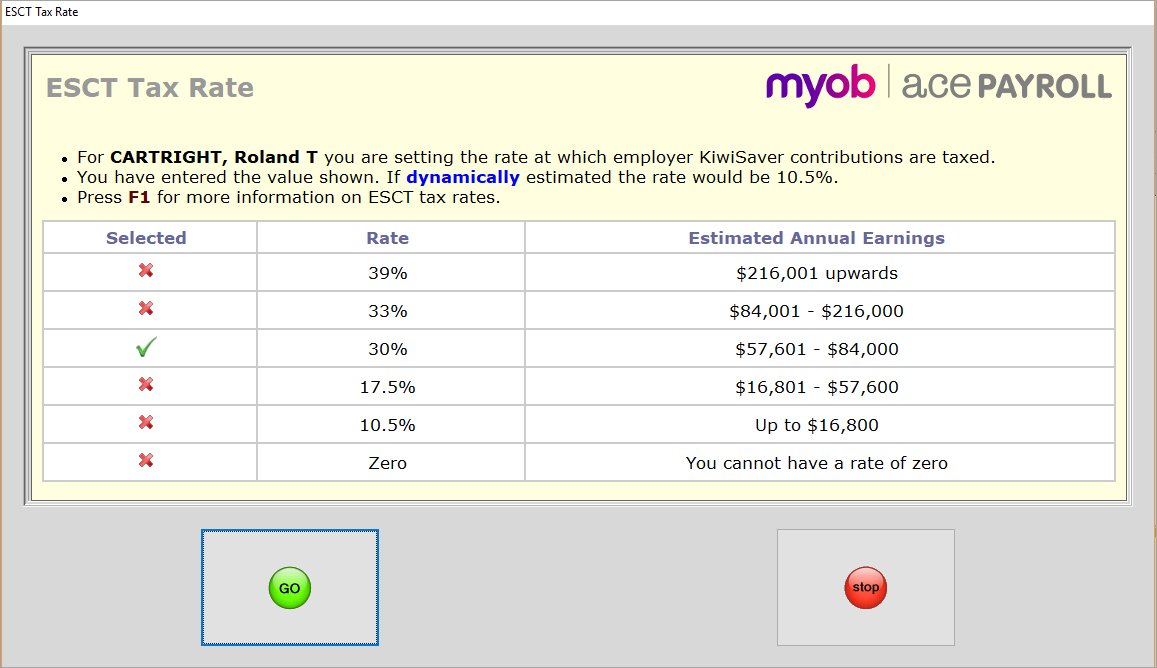
Task: Click the 'Selected' column header
Action: point(146,238)
